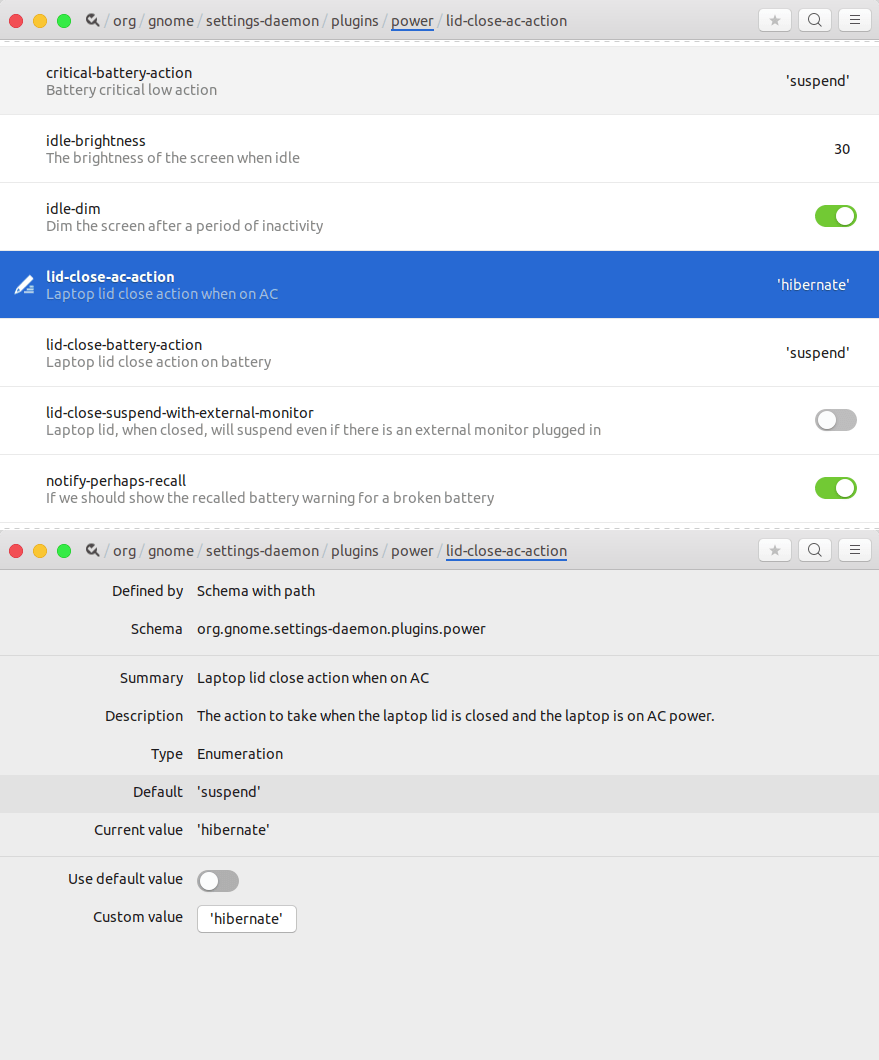The image size is (879, 1060).
Task: Enable lid-close-suspend-with-external-monitor
Action: (x=836, y=420)
